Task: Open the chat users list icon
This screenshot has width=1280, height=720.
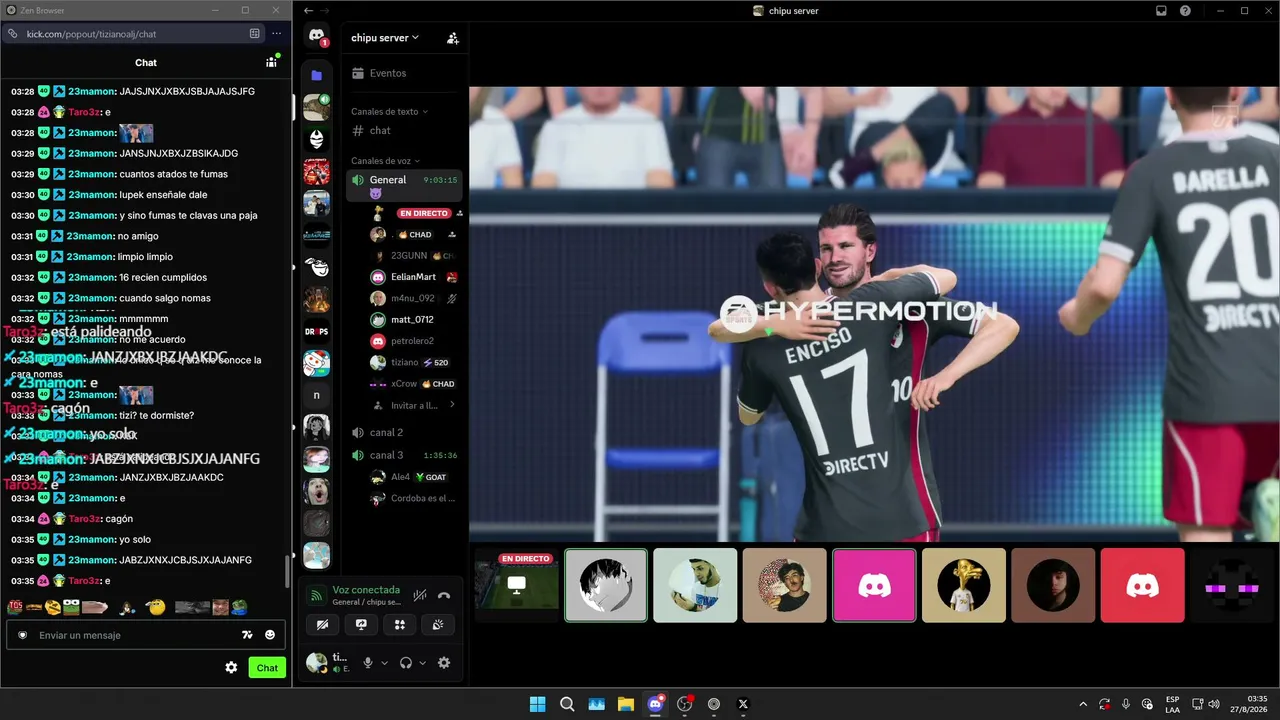Action: coord(271,62)
